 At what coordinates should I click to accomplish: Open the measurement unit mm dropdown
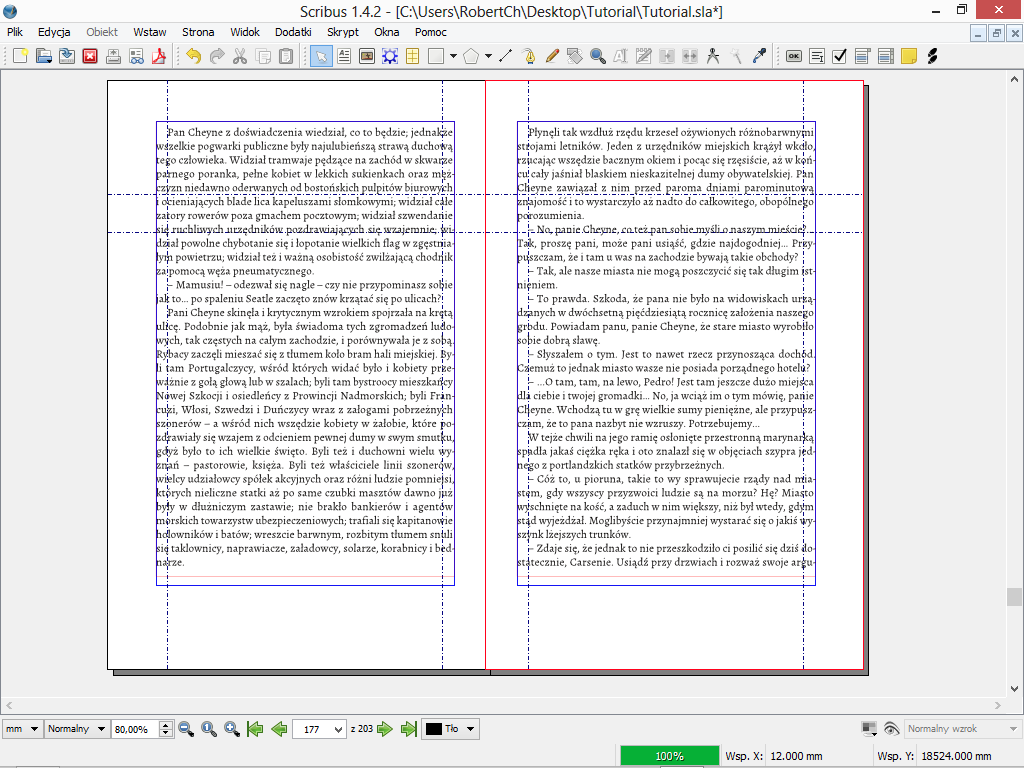point(22,729)
